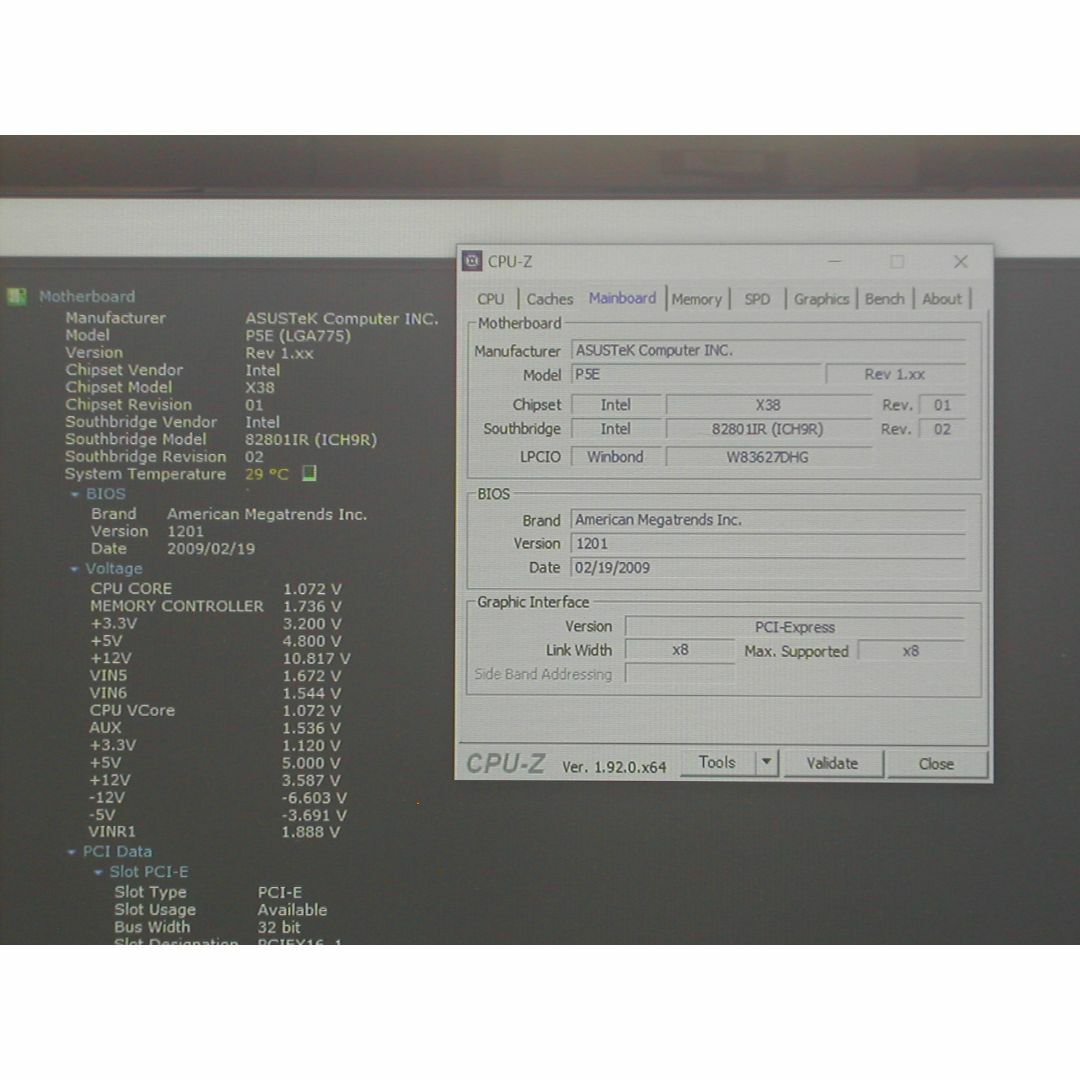Screen dimensions: 1080x1080
Task: Click the green temperature indicator icon
Action: point(309,473)
